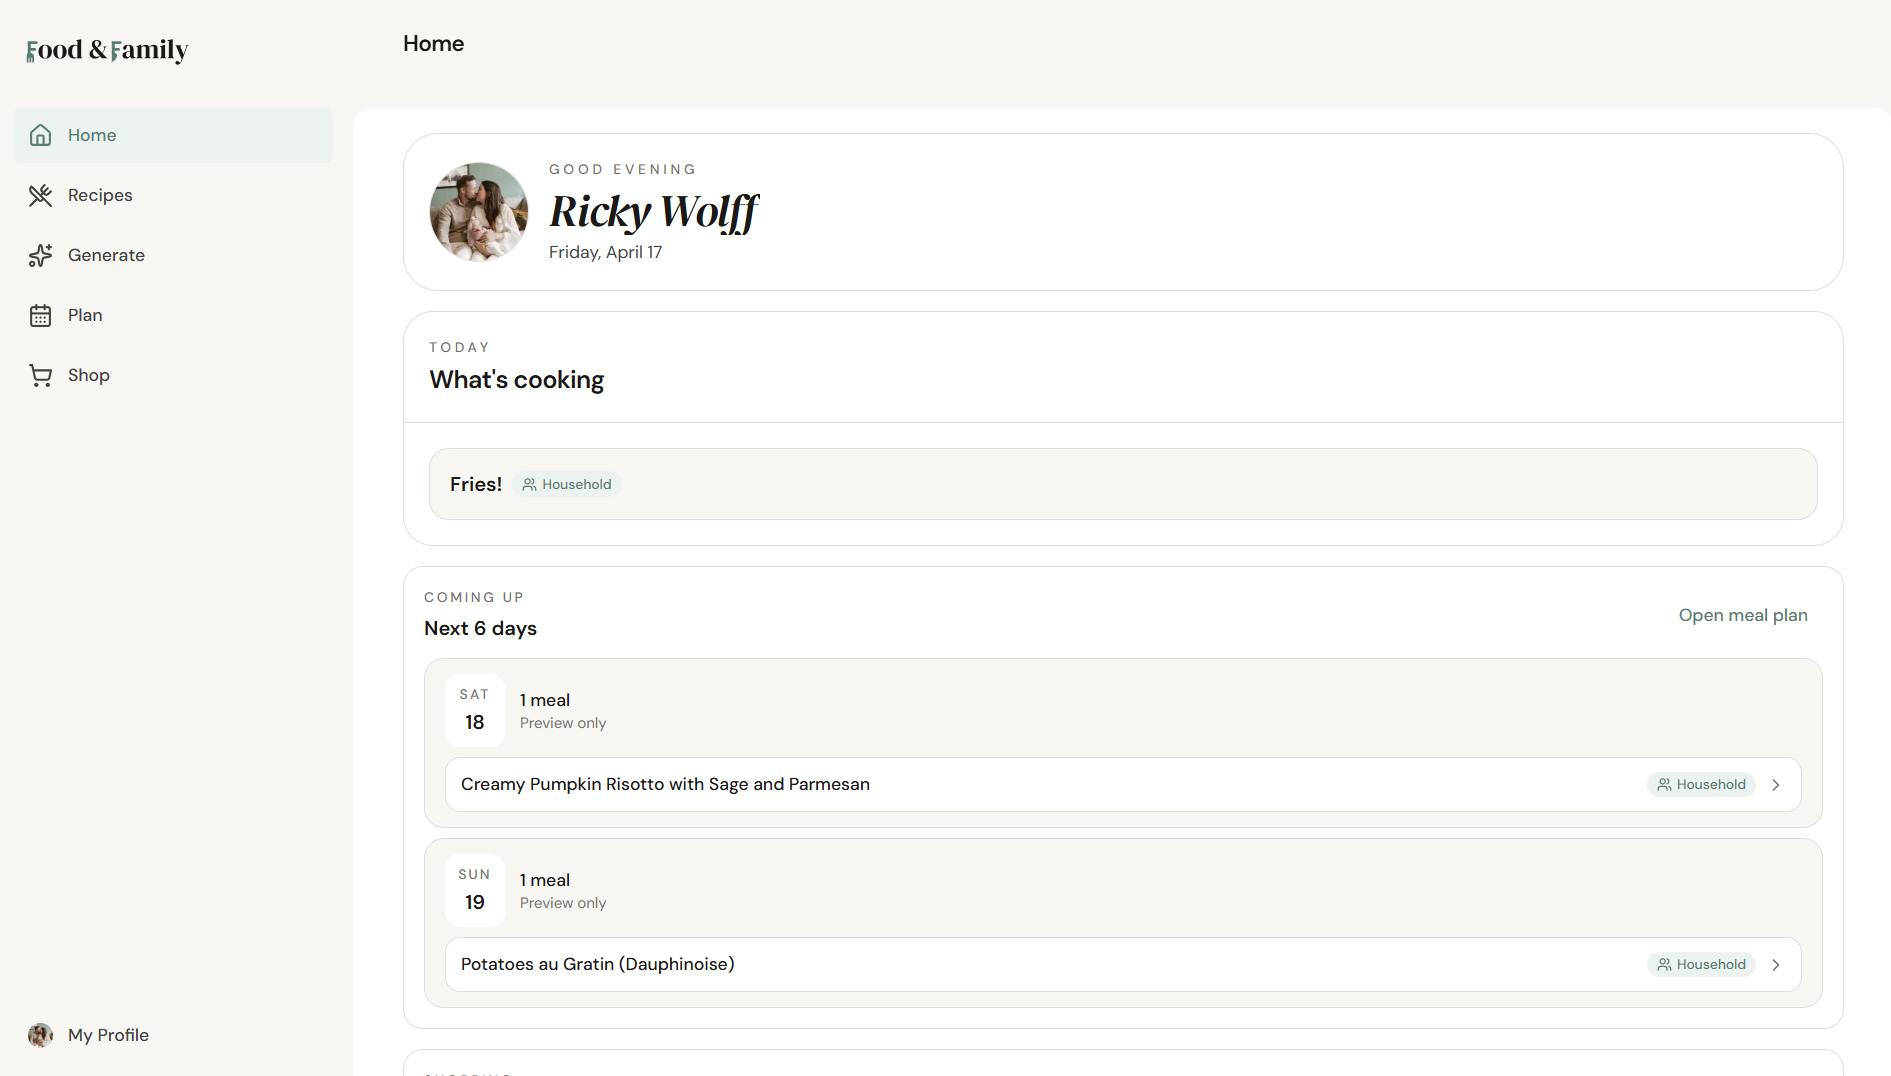
Task: Click the small My Profile avatar icon
Action: pyautogui.click(x=40, y=1035)
